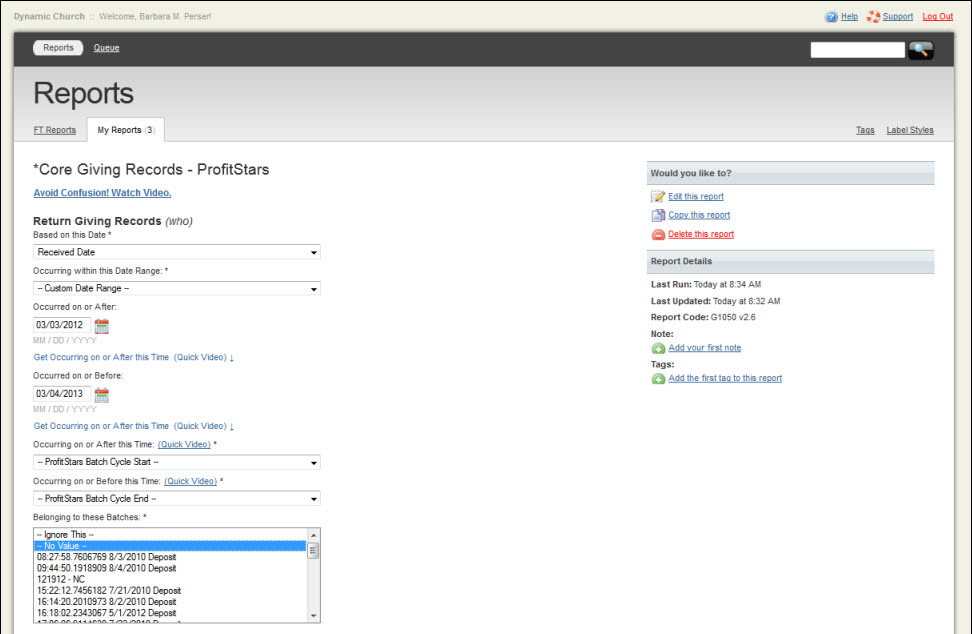This screenshot has width=972, height=634.
Task: Click inside the top search input field
Action: point(857,49)
